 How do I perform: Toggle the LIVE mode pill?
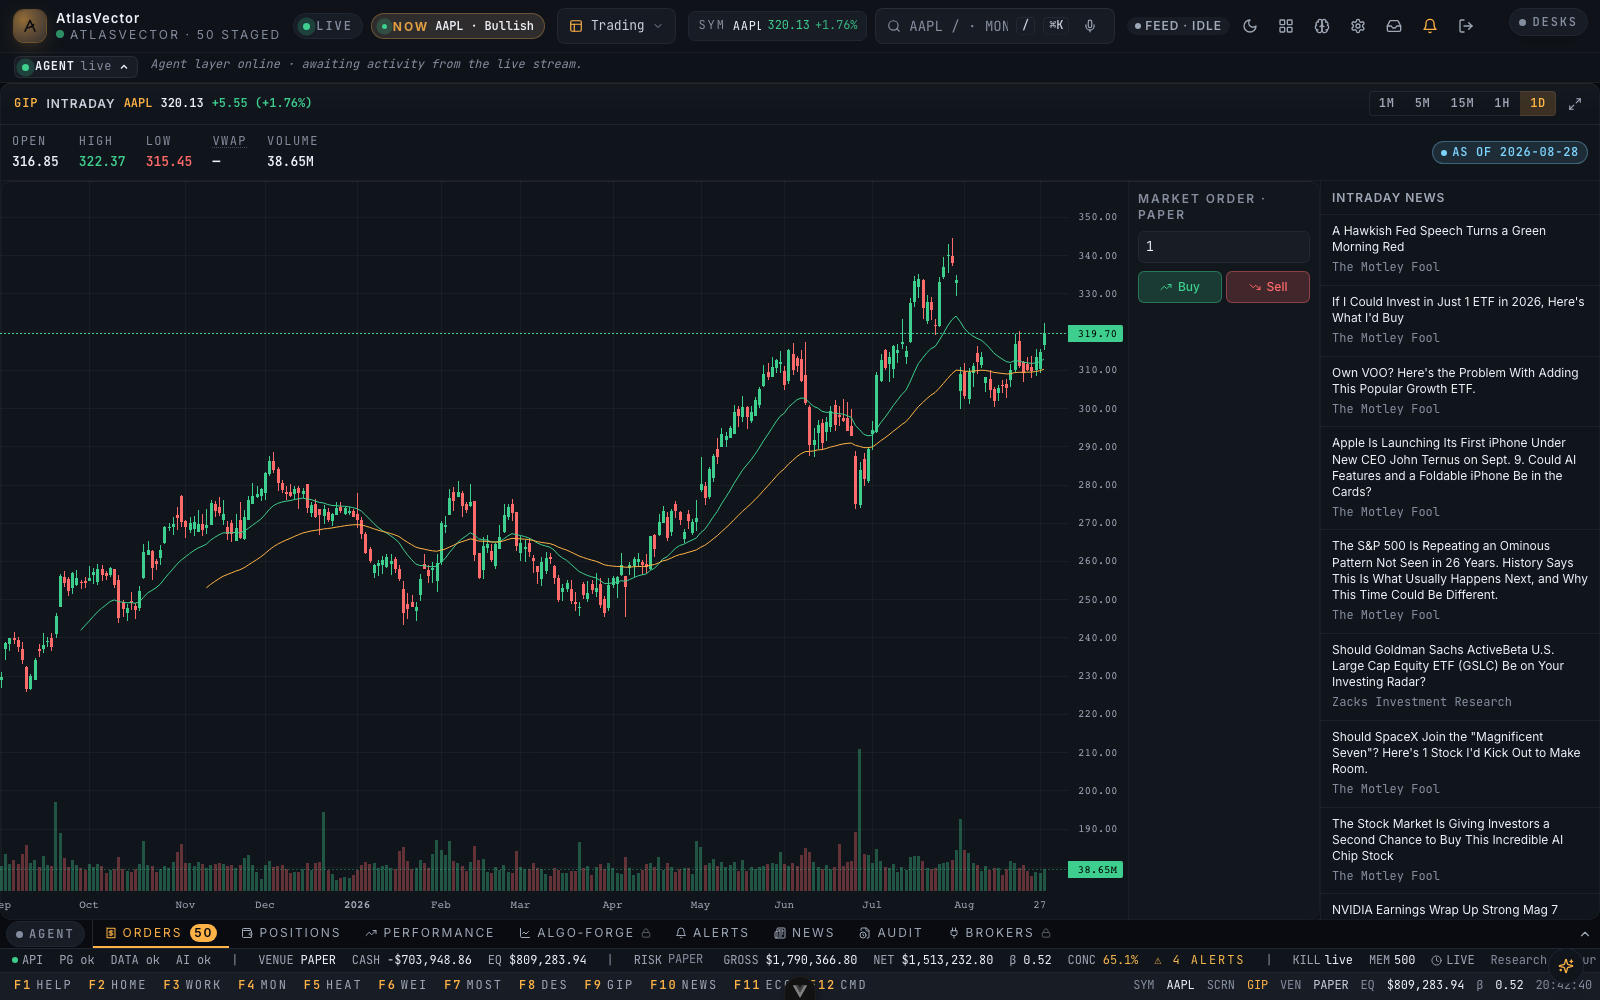[327, 26]
